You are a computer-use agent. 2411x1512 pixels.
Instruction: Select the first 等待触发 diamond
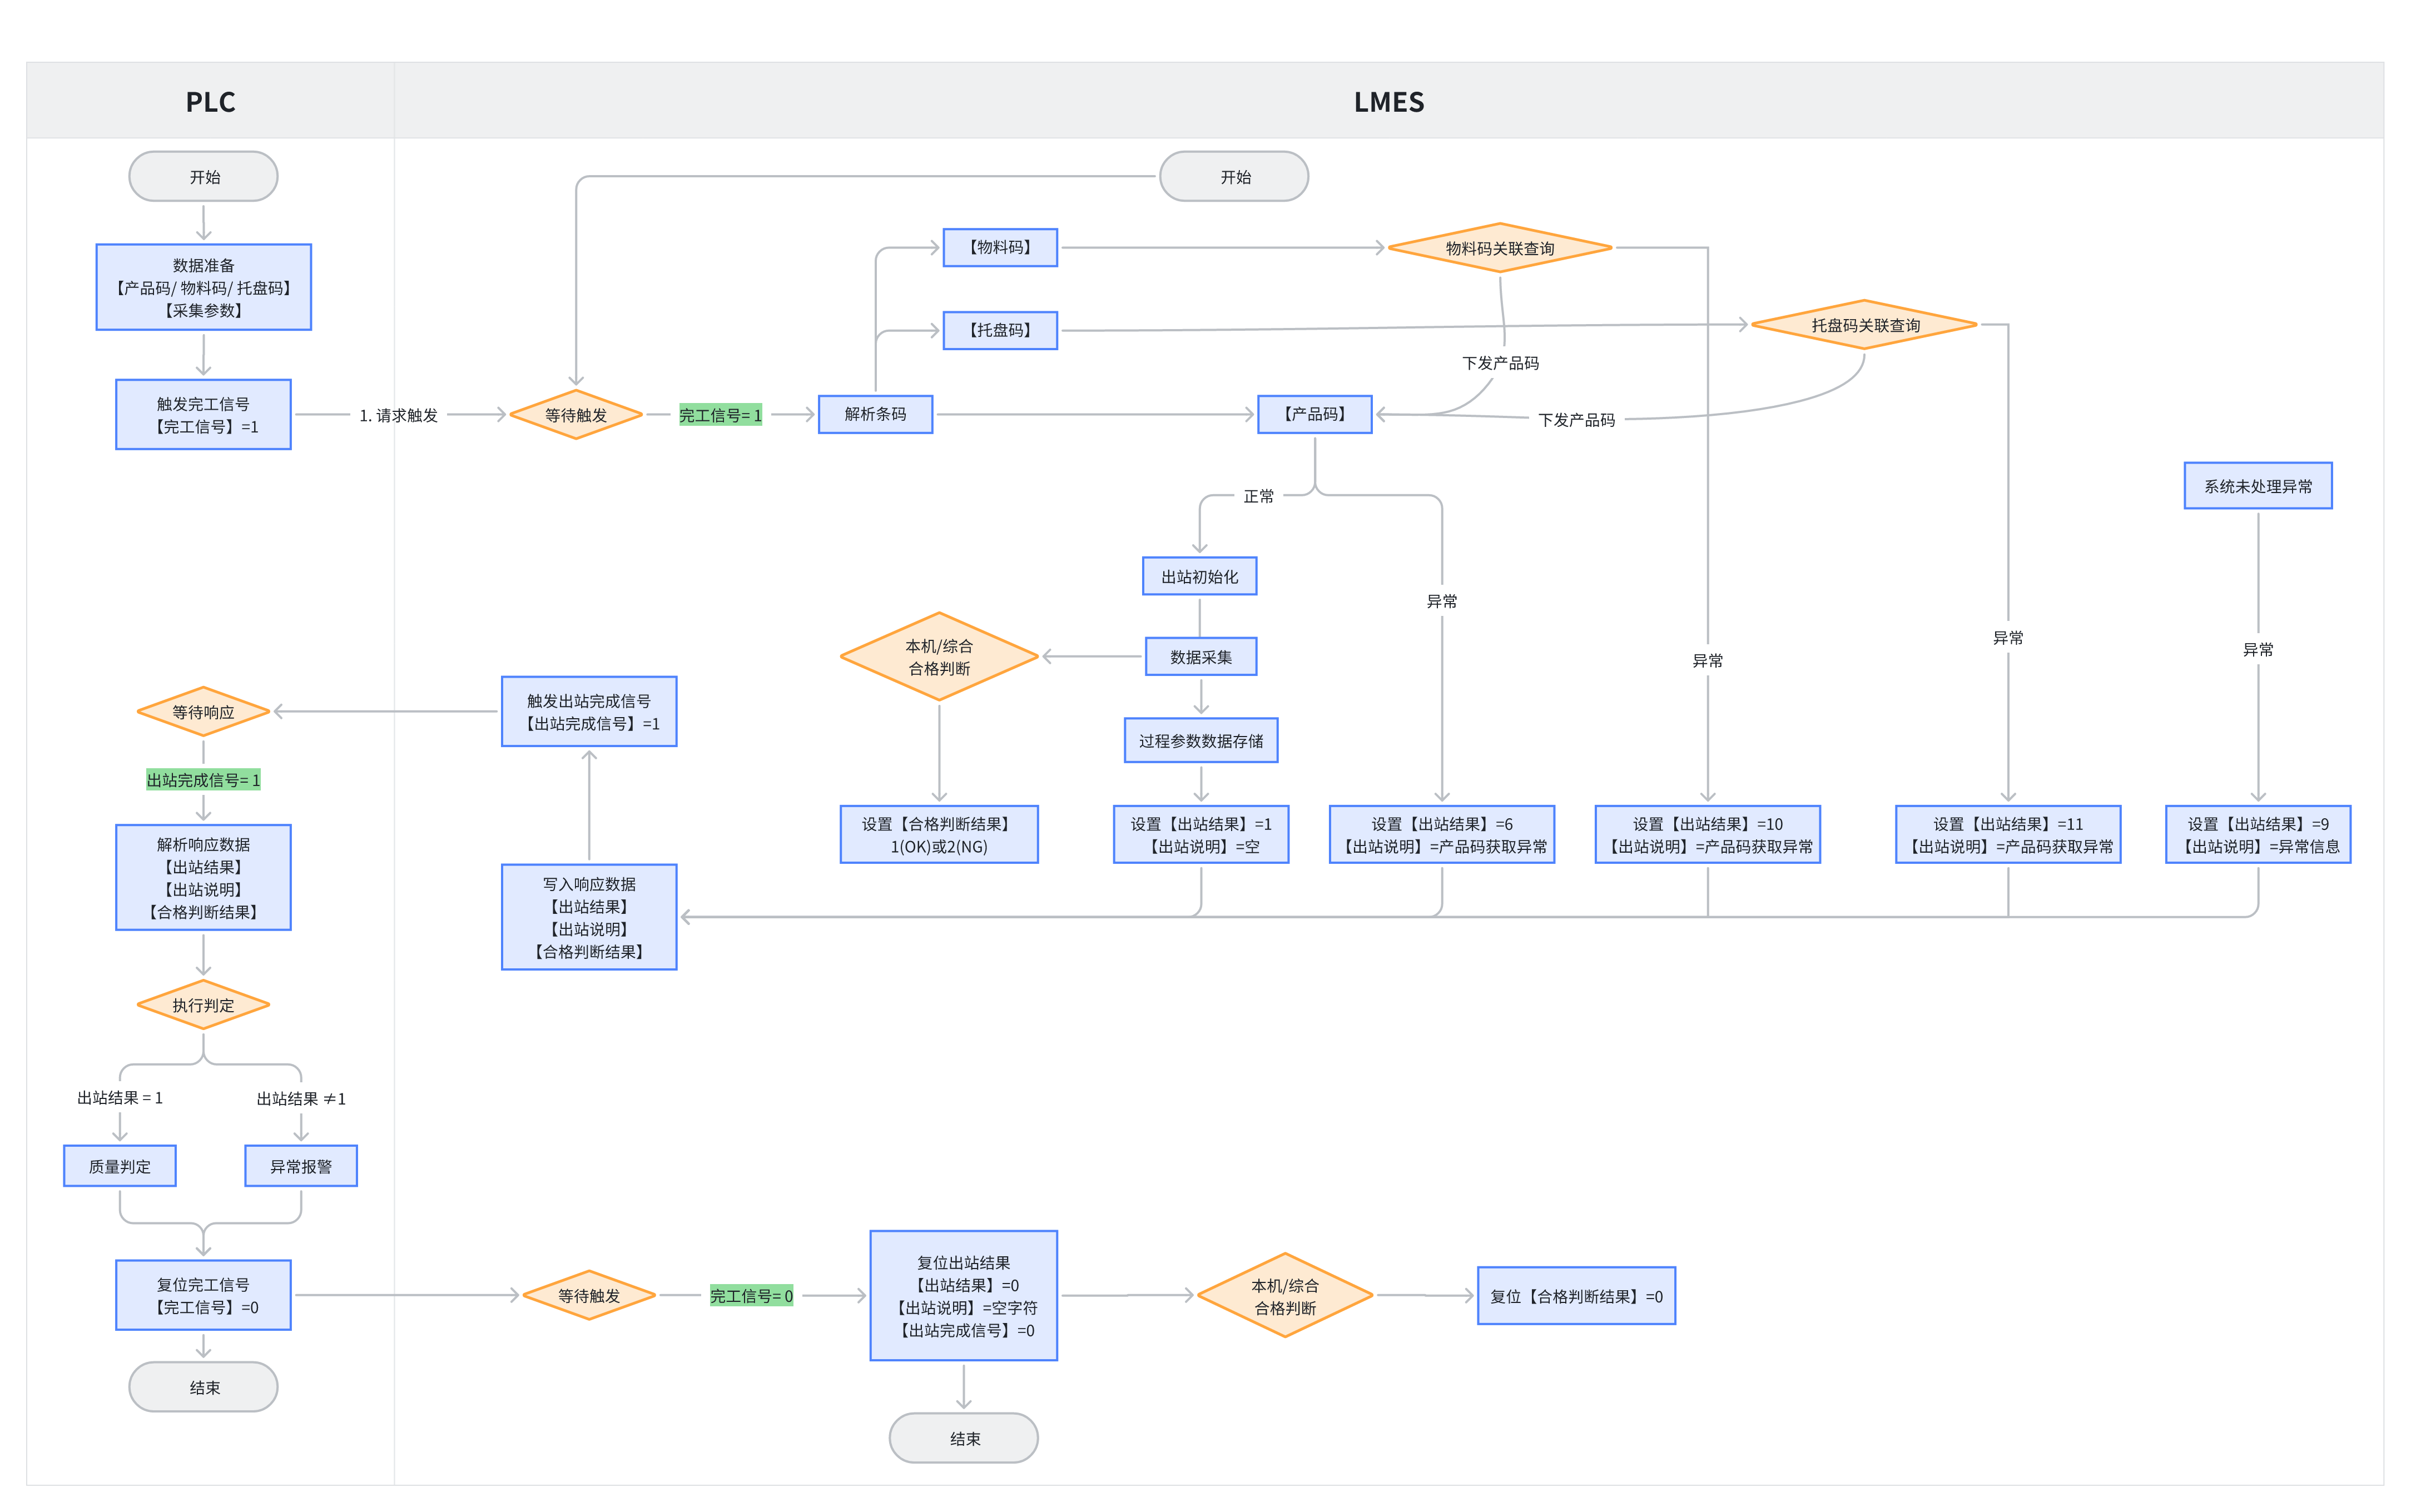point(575,414)
